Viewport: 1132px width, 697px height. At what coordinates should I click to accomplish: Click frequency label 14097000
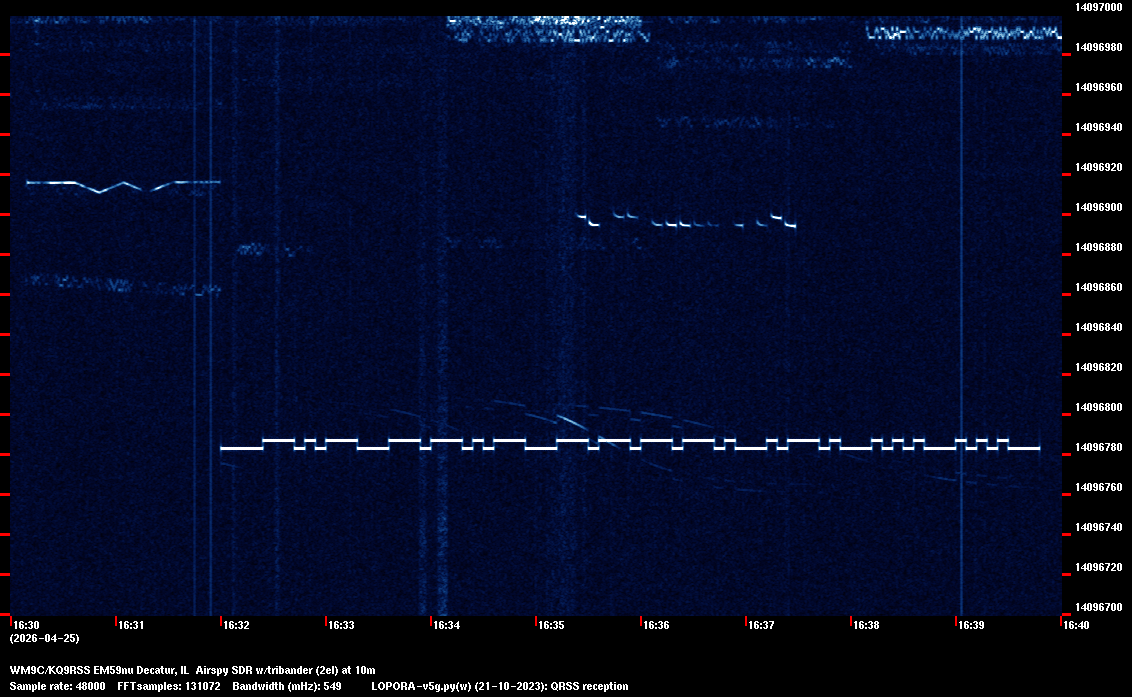[1099, 7]
